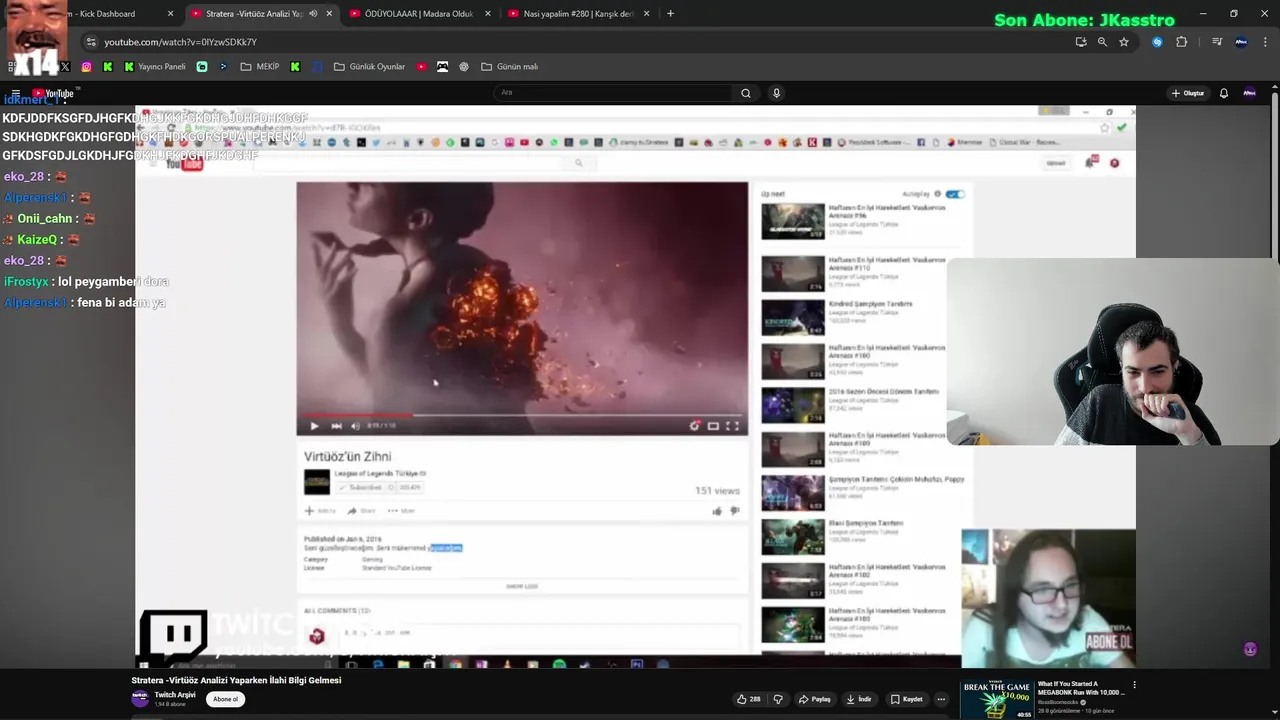Toggle theater mode on inner player

pyautogui.click(x=713, y=426)
